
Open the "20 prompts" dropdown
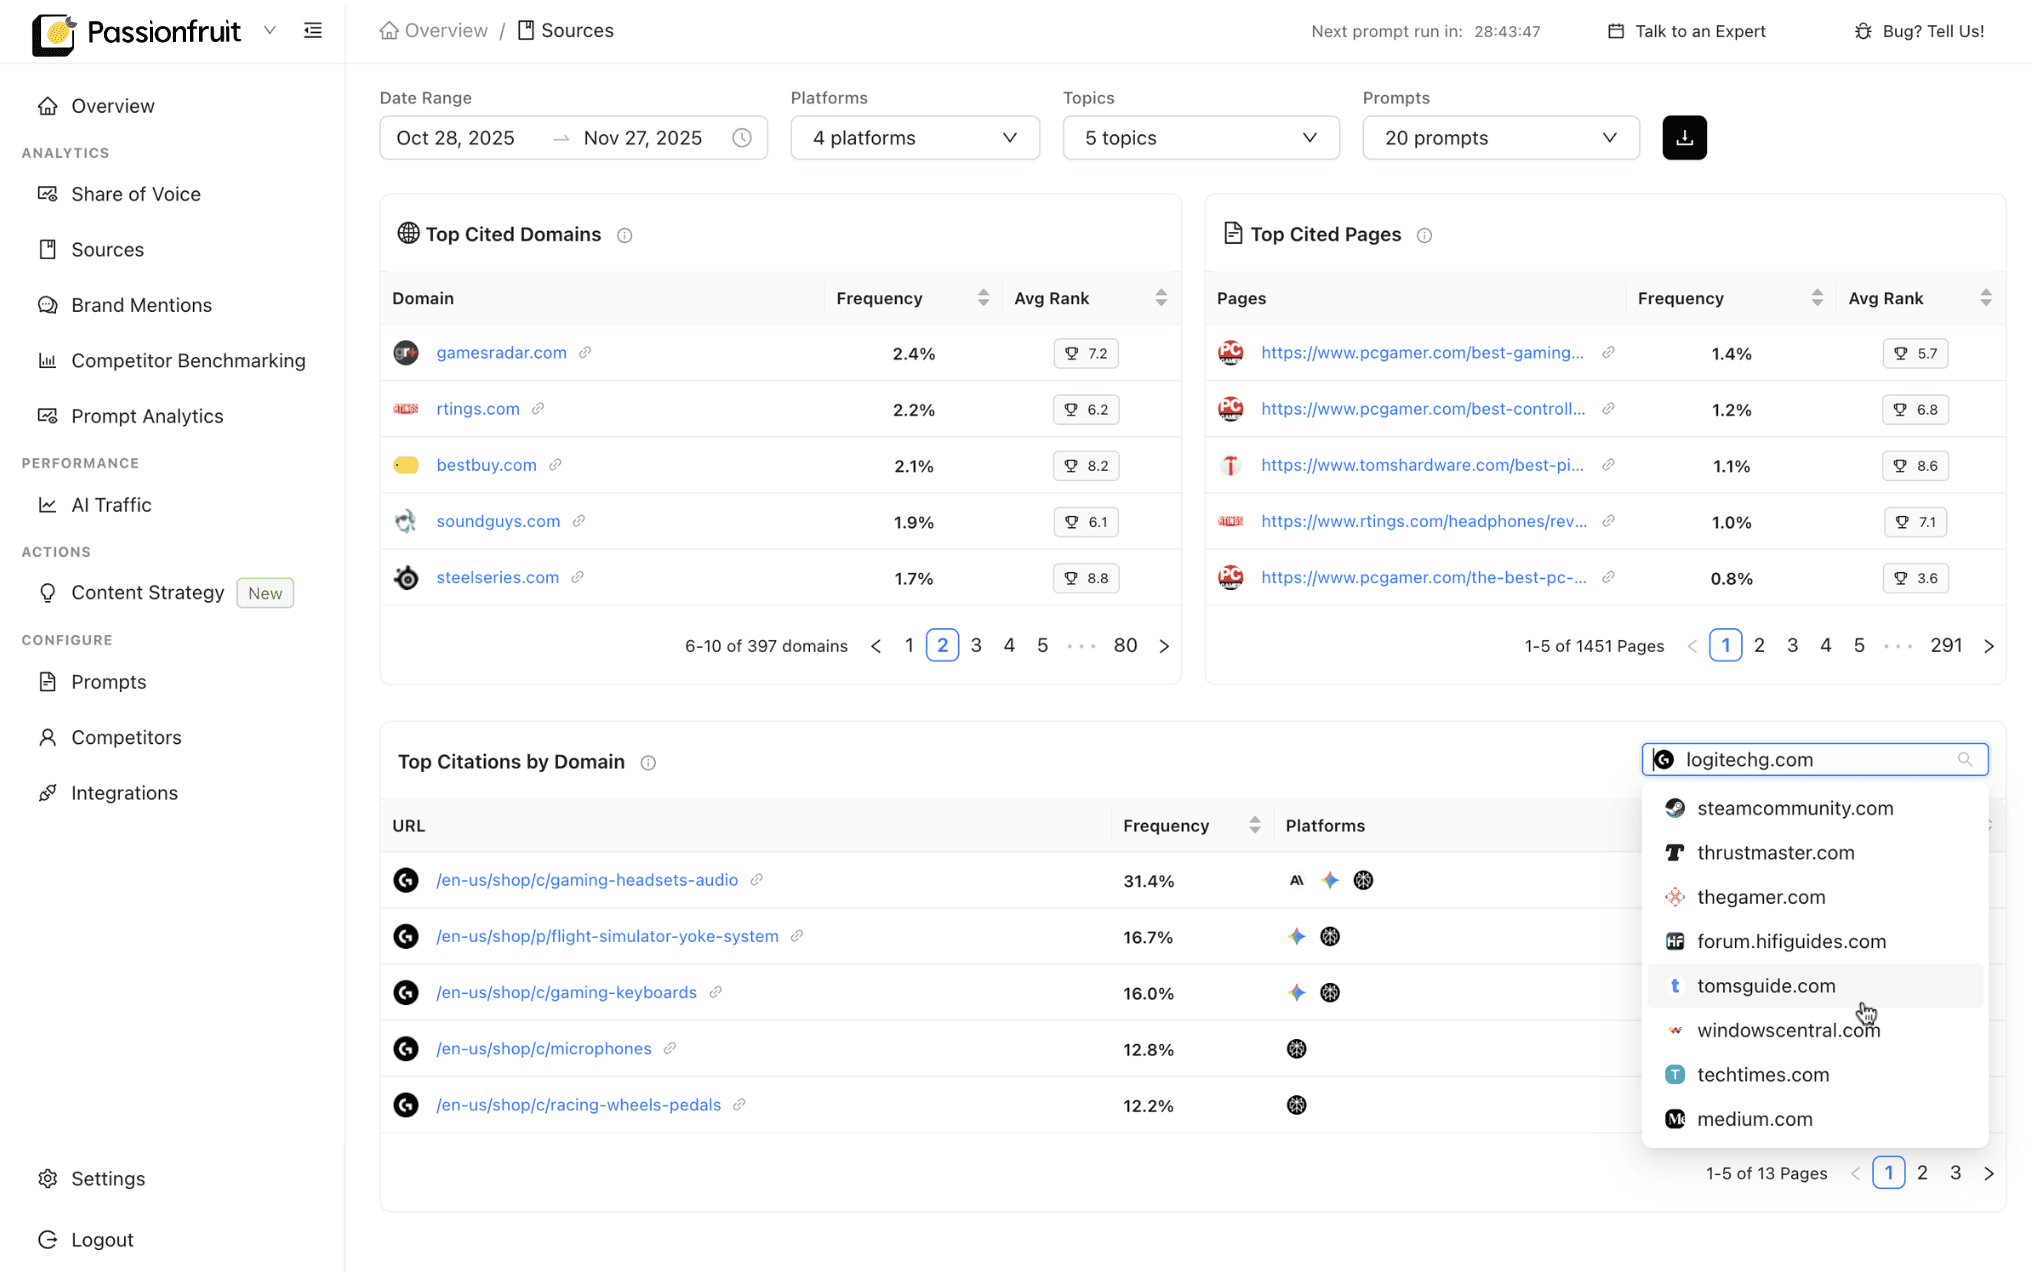1499,137
